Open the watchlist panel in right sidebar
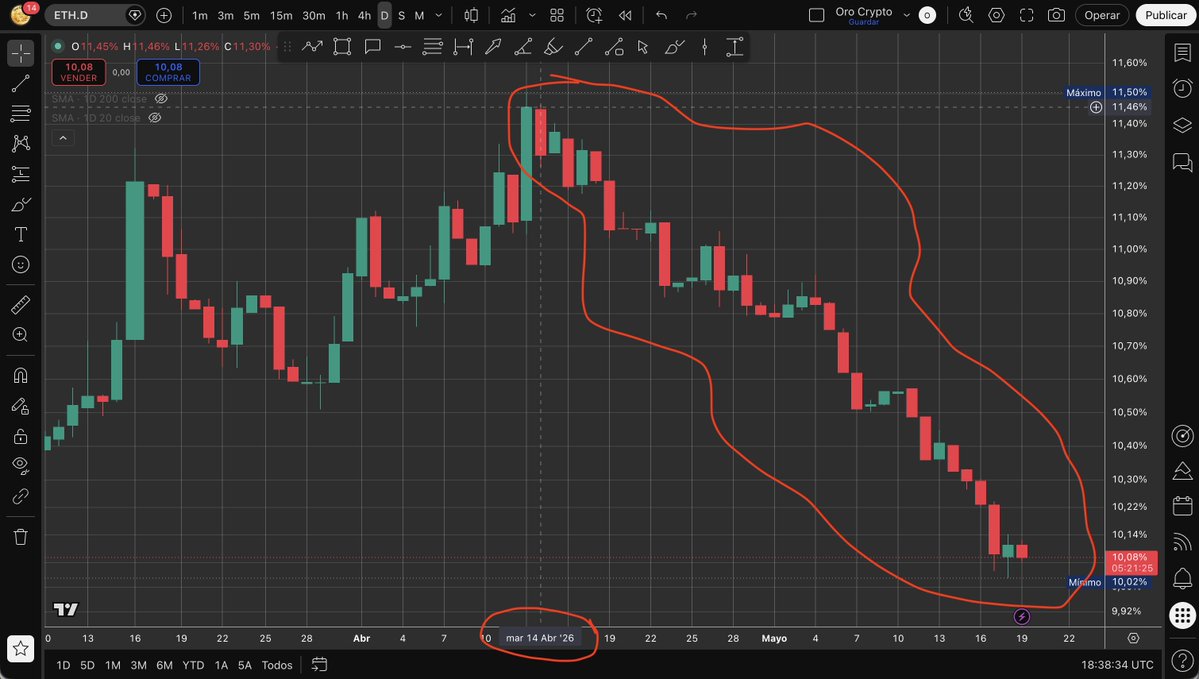Viewport: 1199px width, 679px height. click(1182, 53)
